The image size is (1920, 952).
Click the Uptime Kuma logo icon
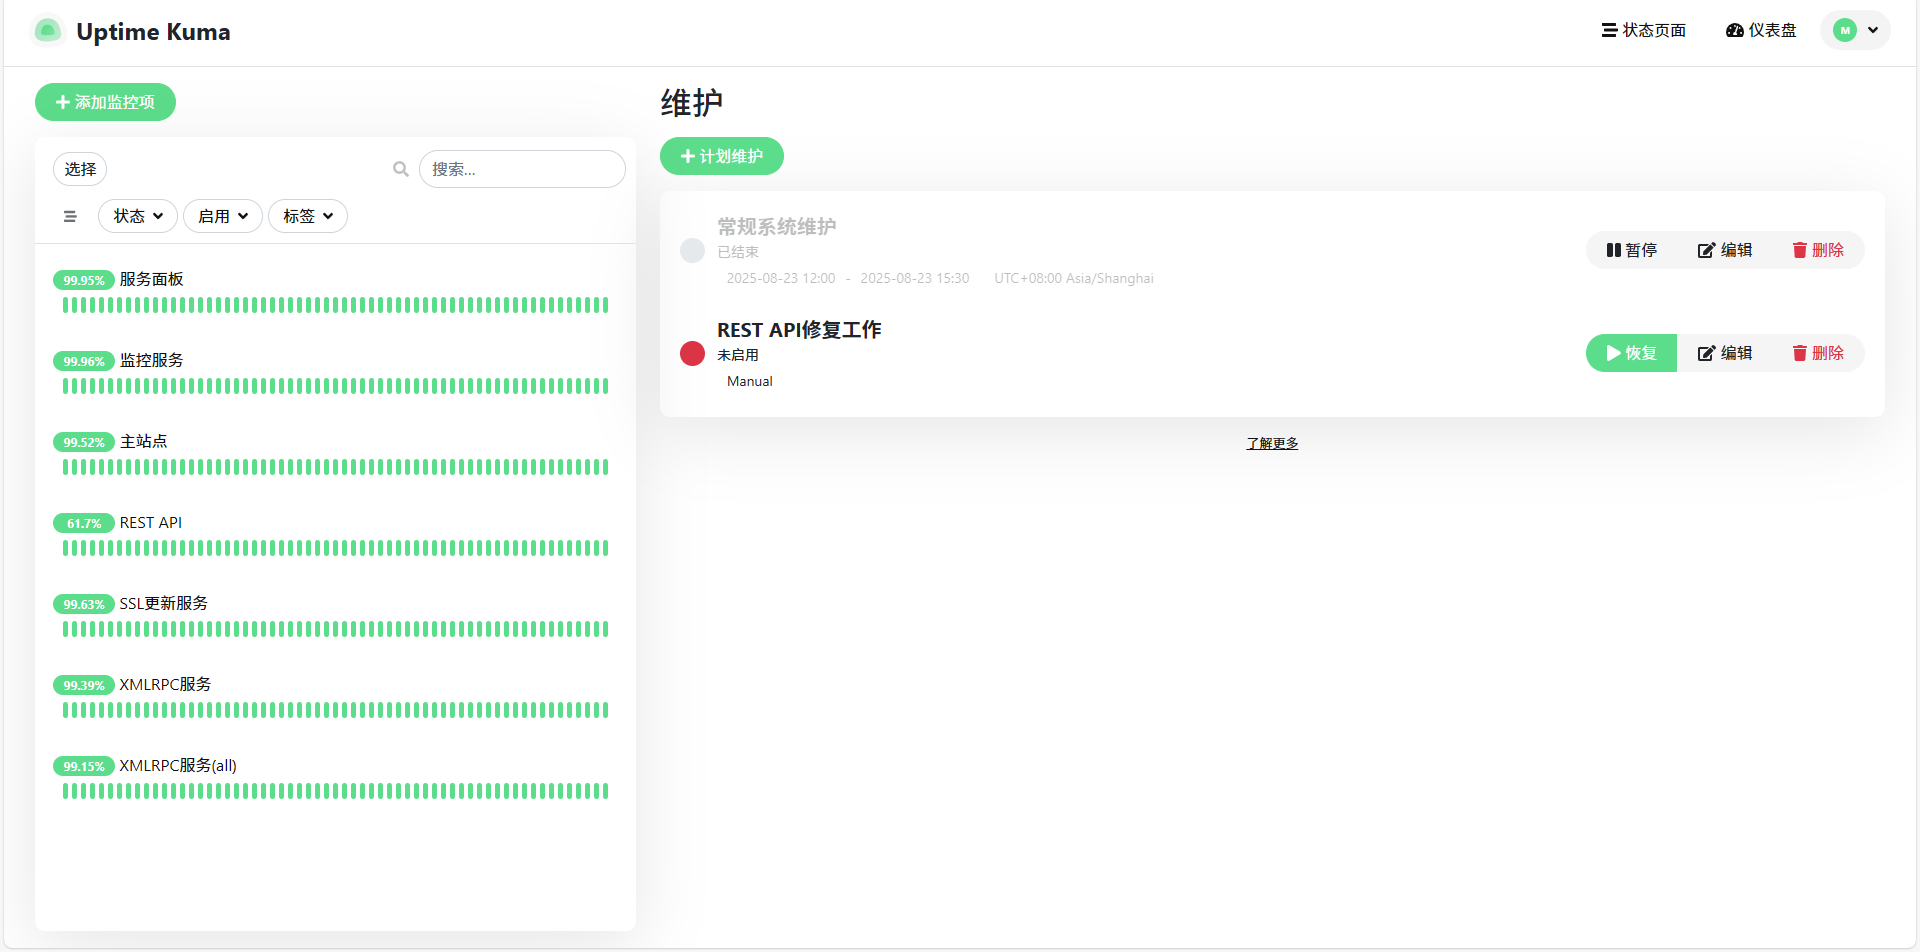pyautogui.click(x=47, y=31)
